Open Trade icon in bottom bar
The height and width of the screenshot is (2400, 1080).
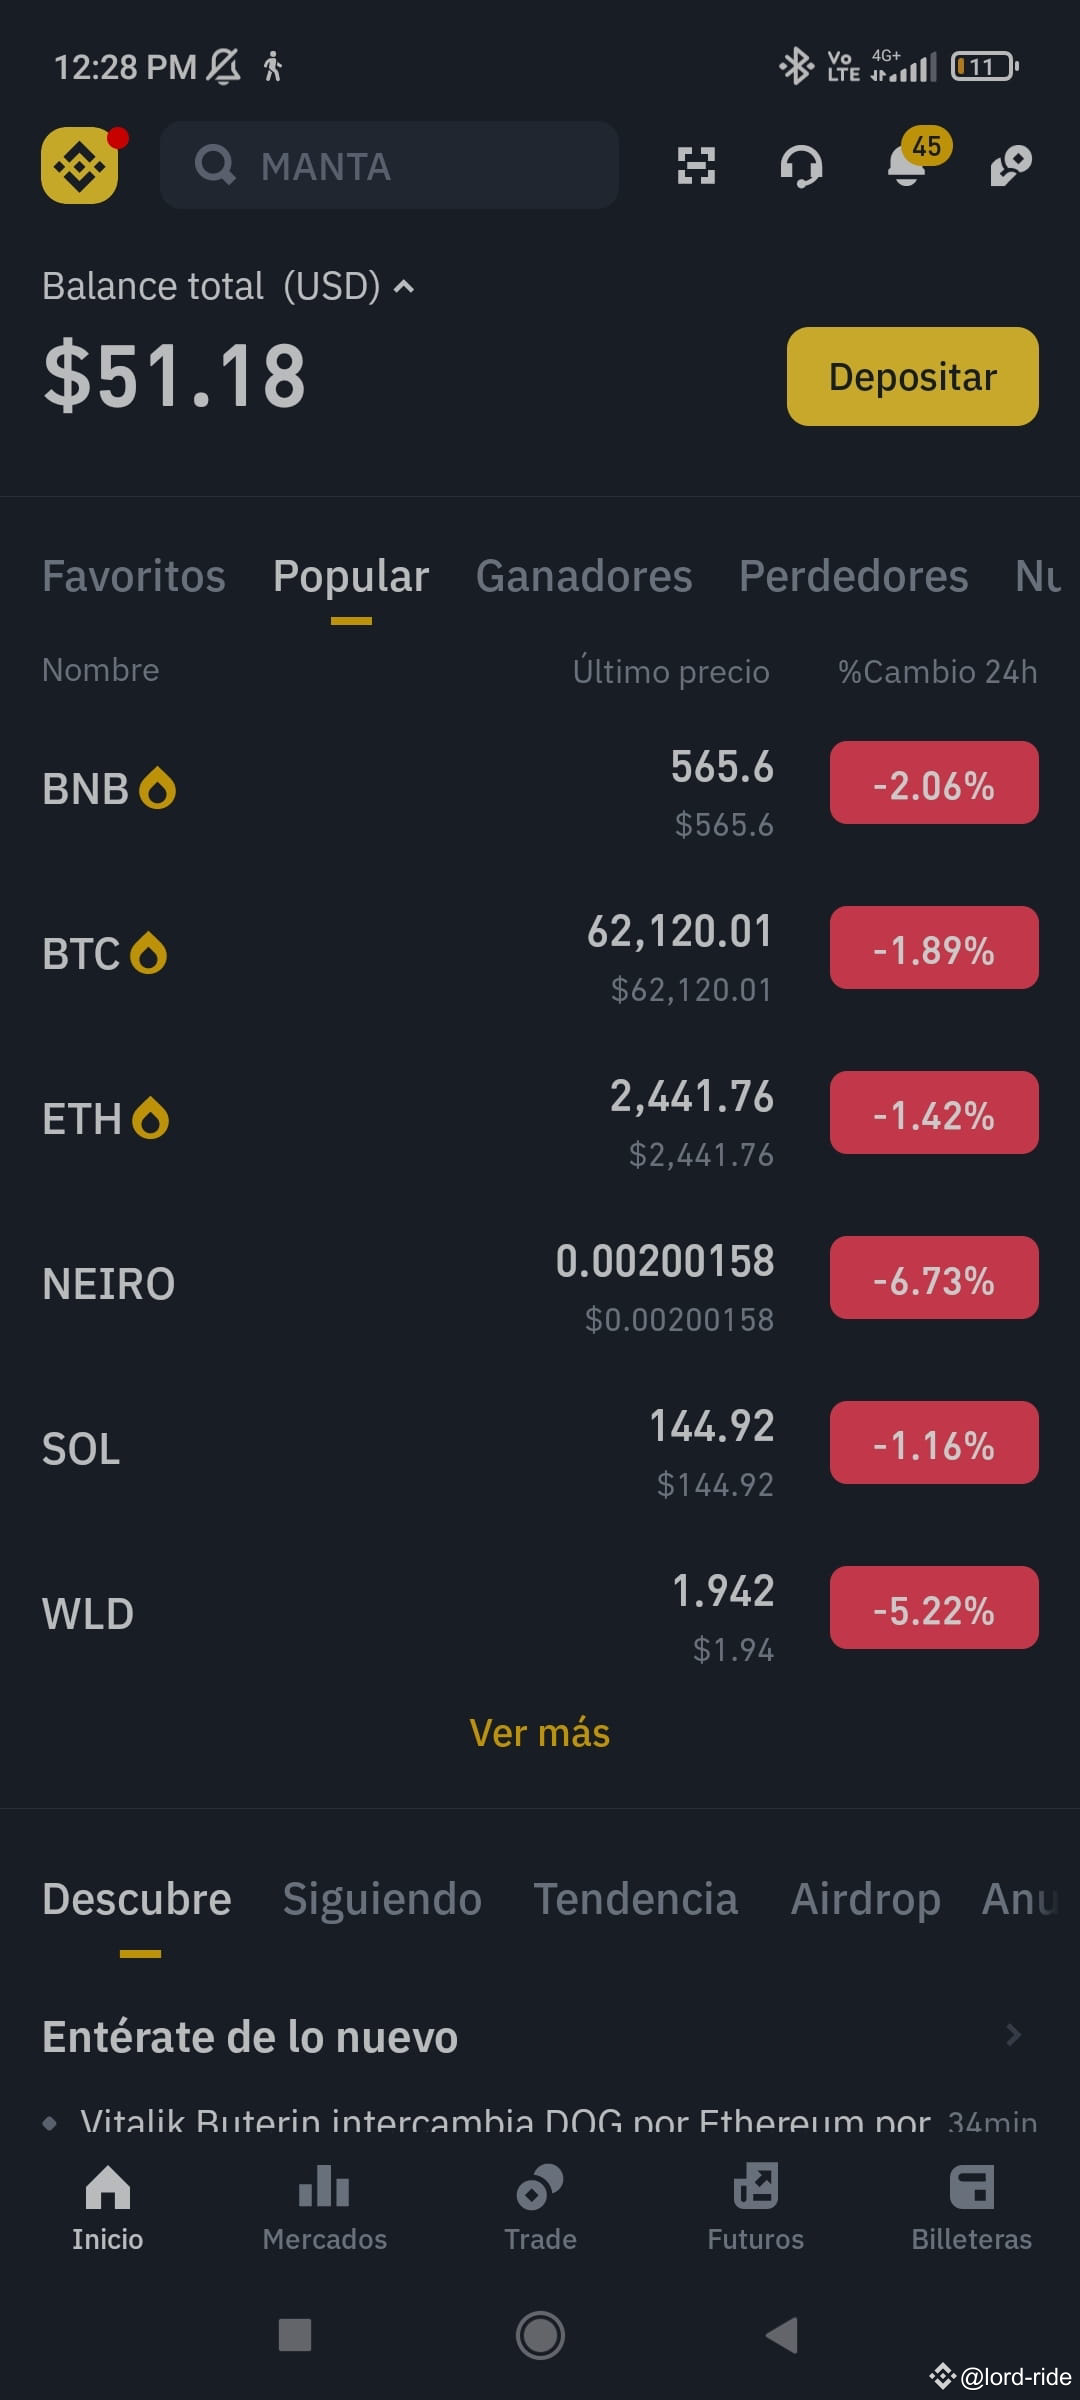tap(540, 2186)
